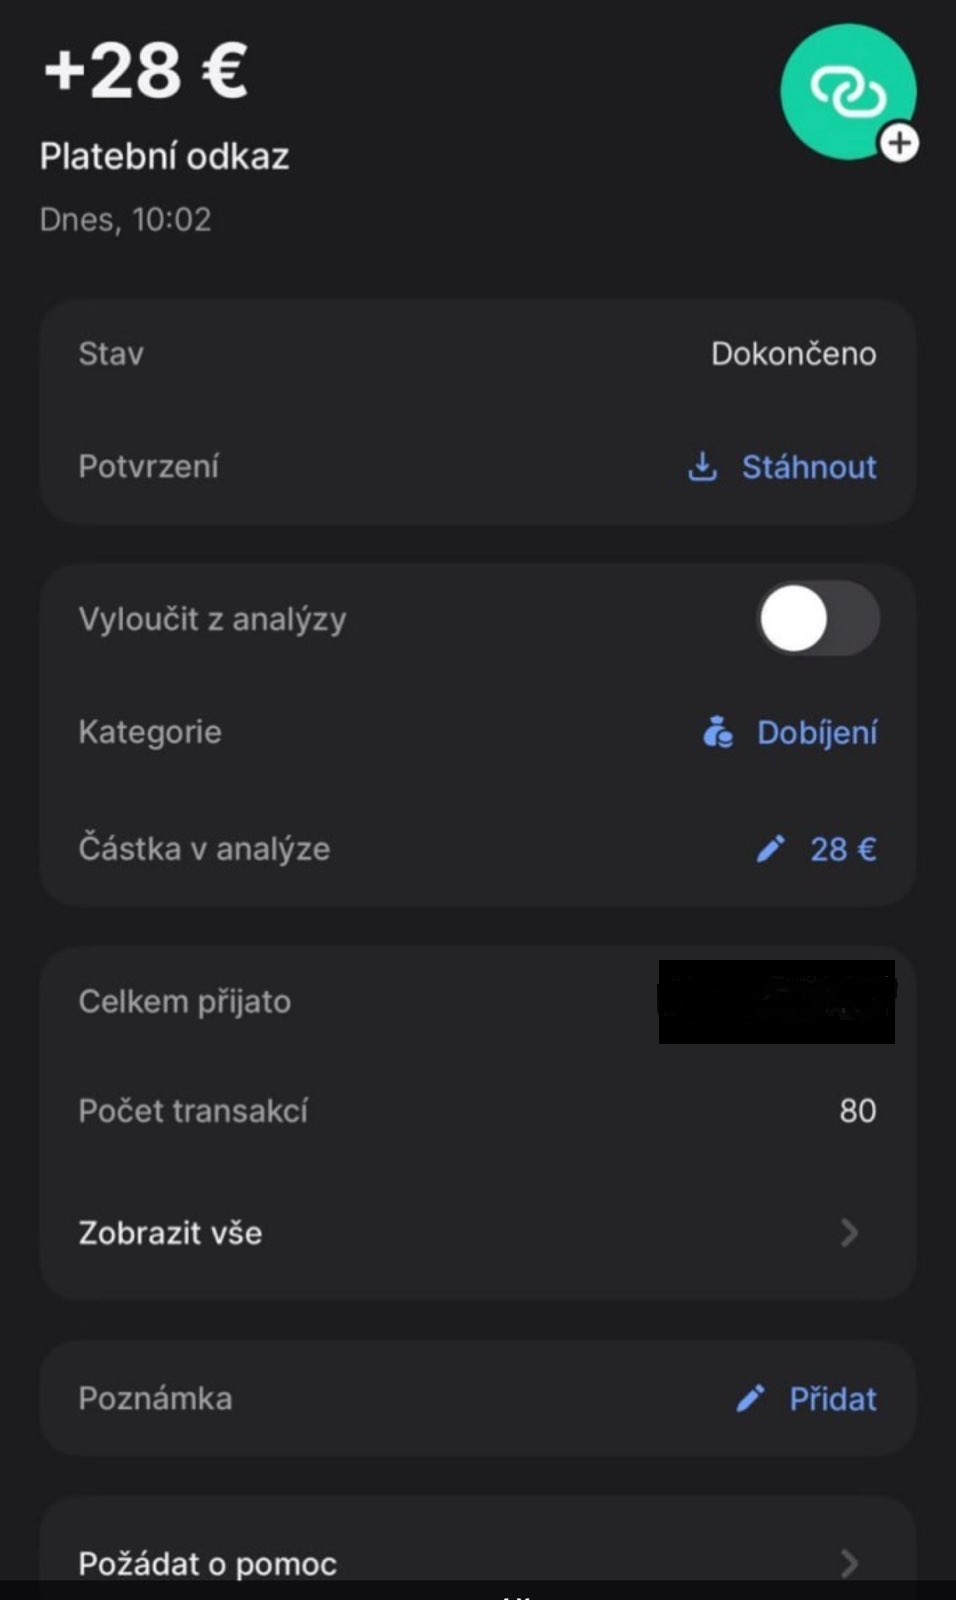
Task: Open Požádat o pomoc chevron
Action: 849,1562
